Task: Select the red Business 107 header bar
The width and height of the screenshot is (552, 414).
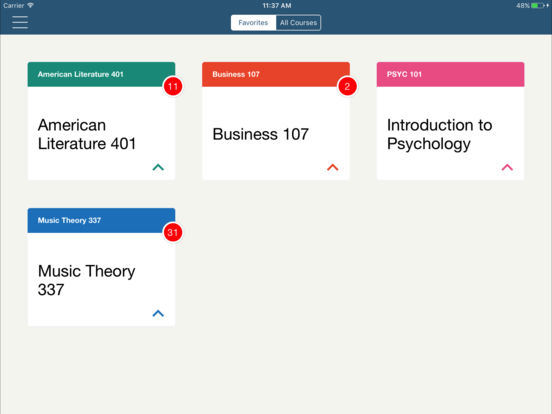Action: coord(276,74)
